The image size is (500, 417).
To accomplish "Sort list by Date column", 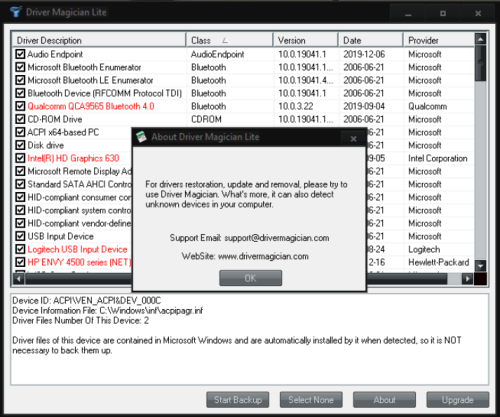I will pos(371,40).
